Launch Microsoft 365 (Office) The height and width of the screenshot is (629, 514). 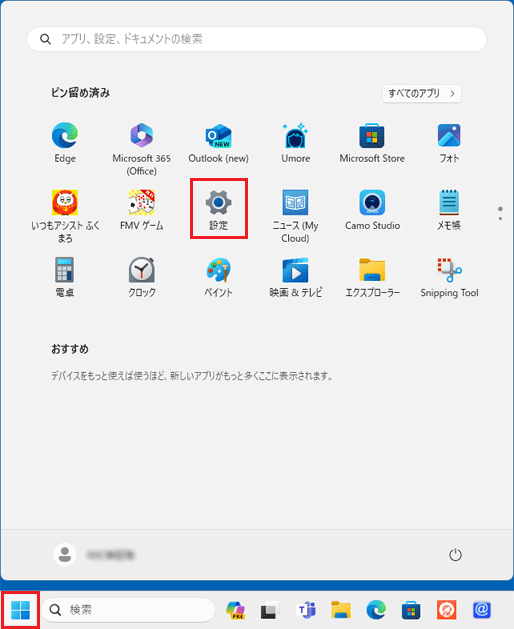(x=142, y=148)
